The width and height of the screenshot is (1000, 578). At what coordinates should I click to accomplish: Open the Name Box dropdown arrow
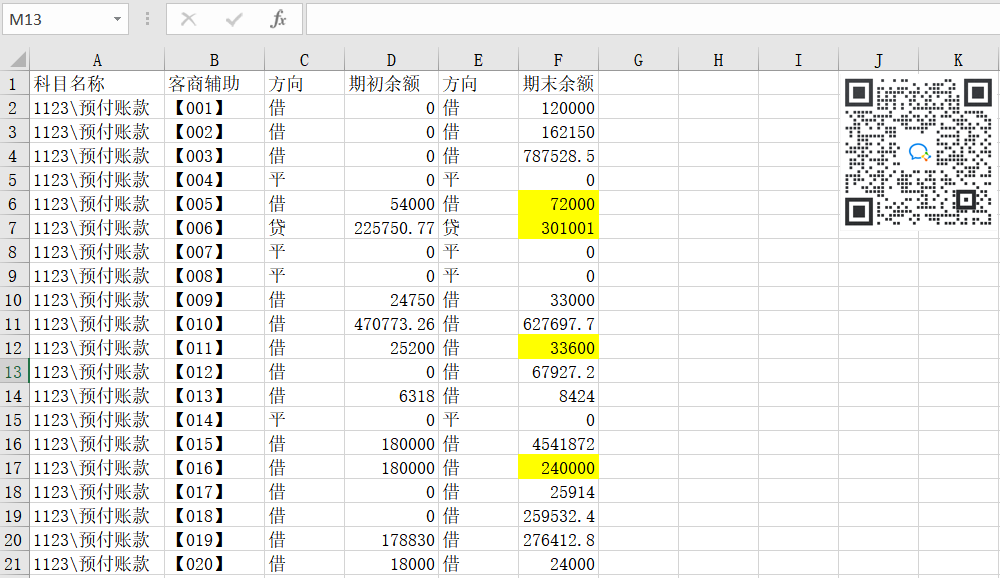[117, 19]
